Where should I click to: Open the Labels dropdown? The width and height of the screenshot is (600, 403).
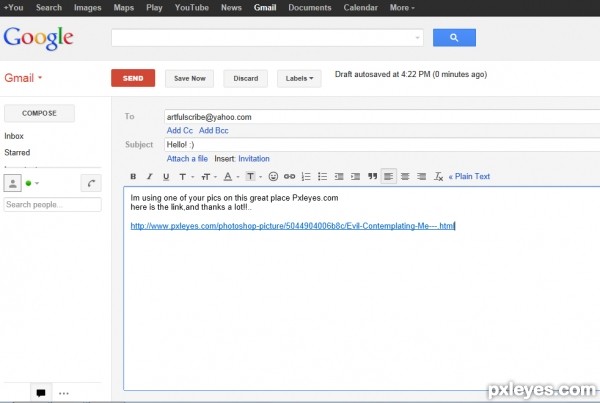click(x=299, y=78)
